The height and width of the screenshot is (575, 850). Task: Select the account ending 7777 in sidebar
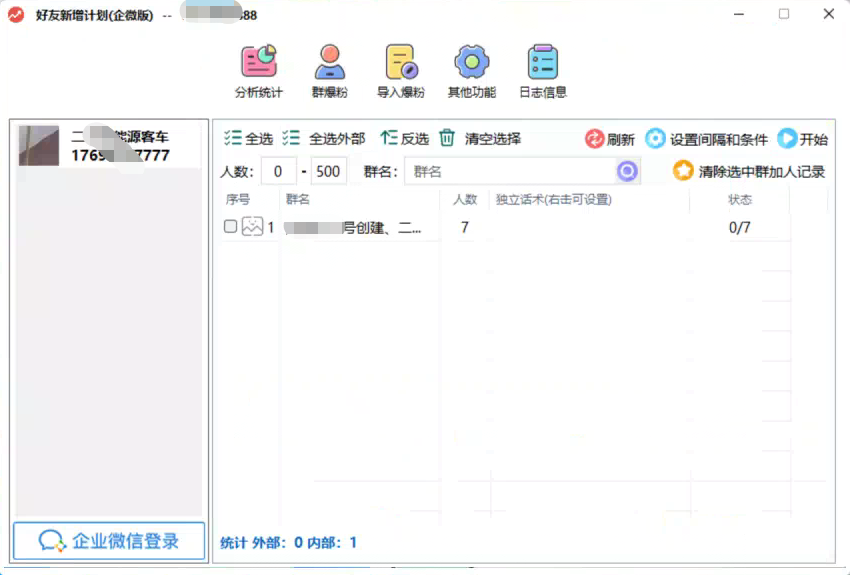click(x=109, y=145)
